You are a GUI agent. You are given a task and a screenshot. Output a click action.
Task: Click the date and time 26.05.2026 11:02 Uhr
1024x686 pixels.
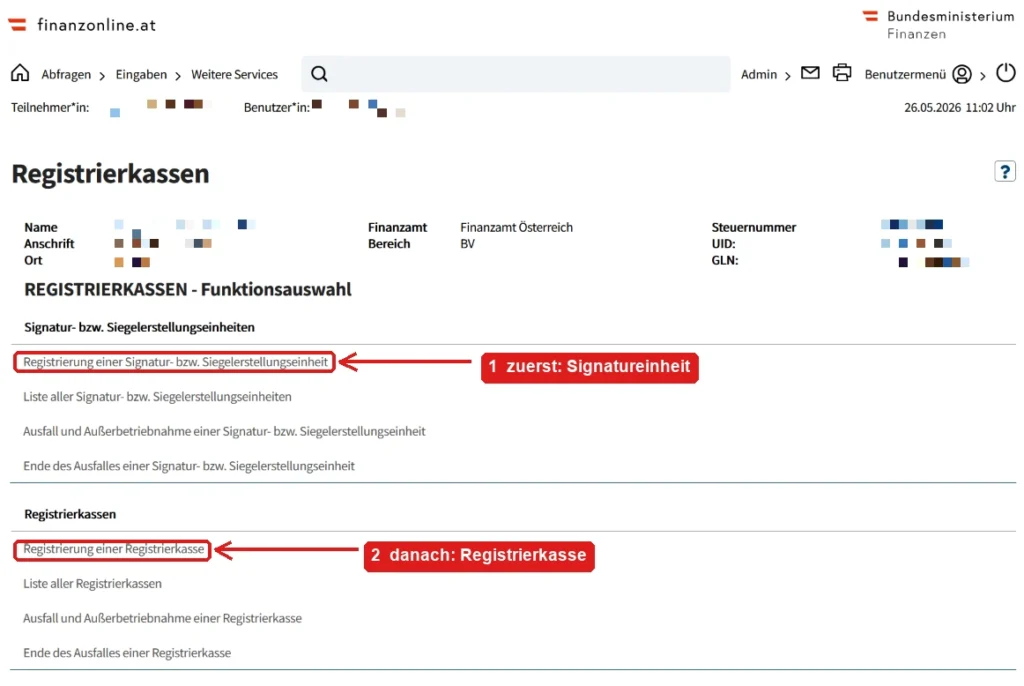pyautogui.click(x=959, y=107)
